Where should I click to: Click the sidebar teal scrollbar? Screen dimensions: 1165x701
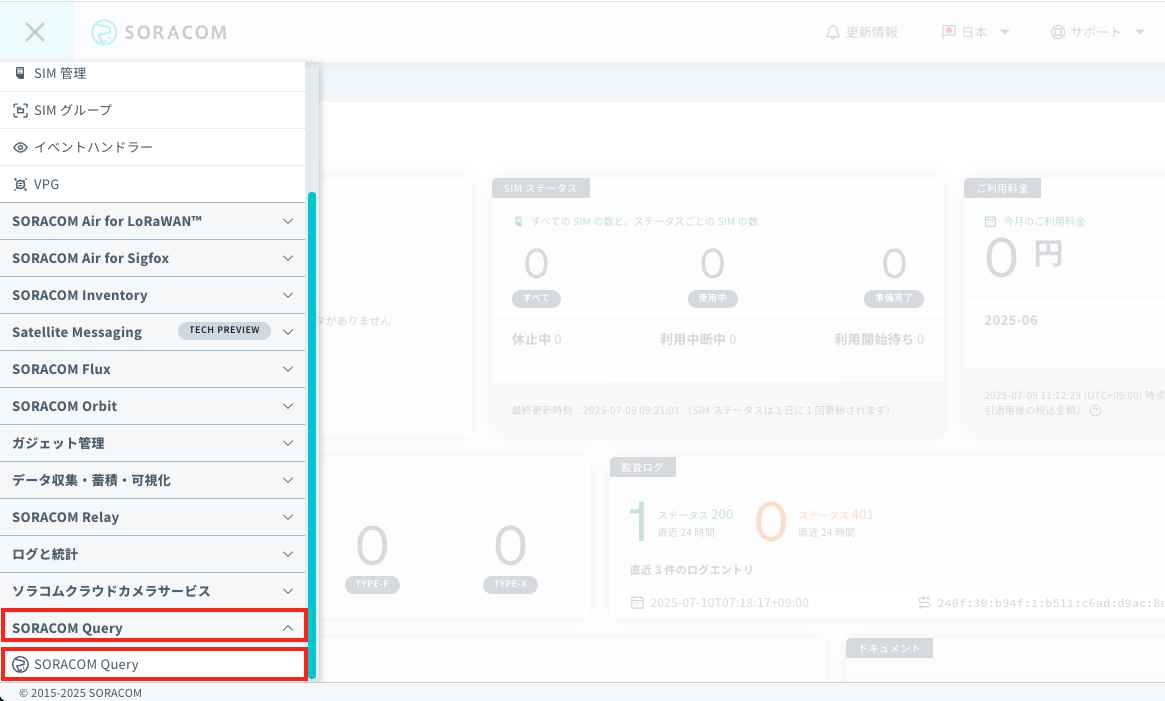(312, 435)
